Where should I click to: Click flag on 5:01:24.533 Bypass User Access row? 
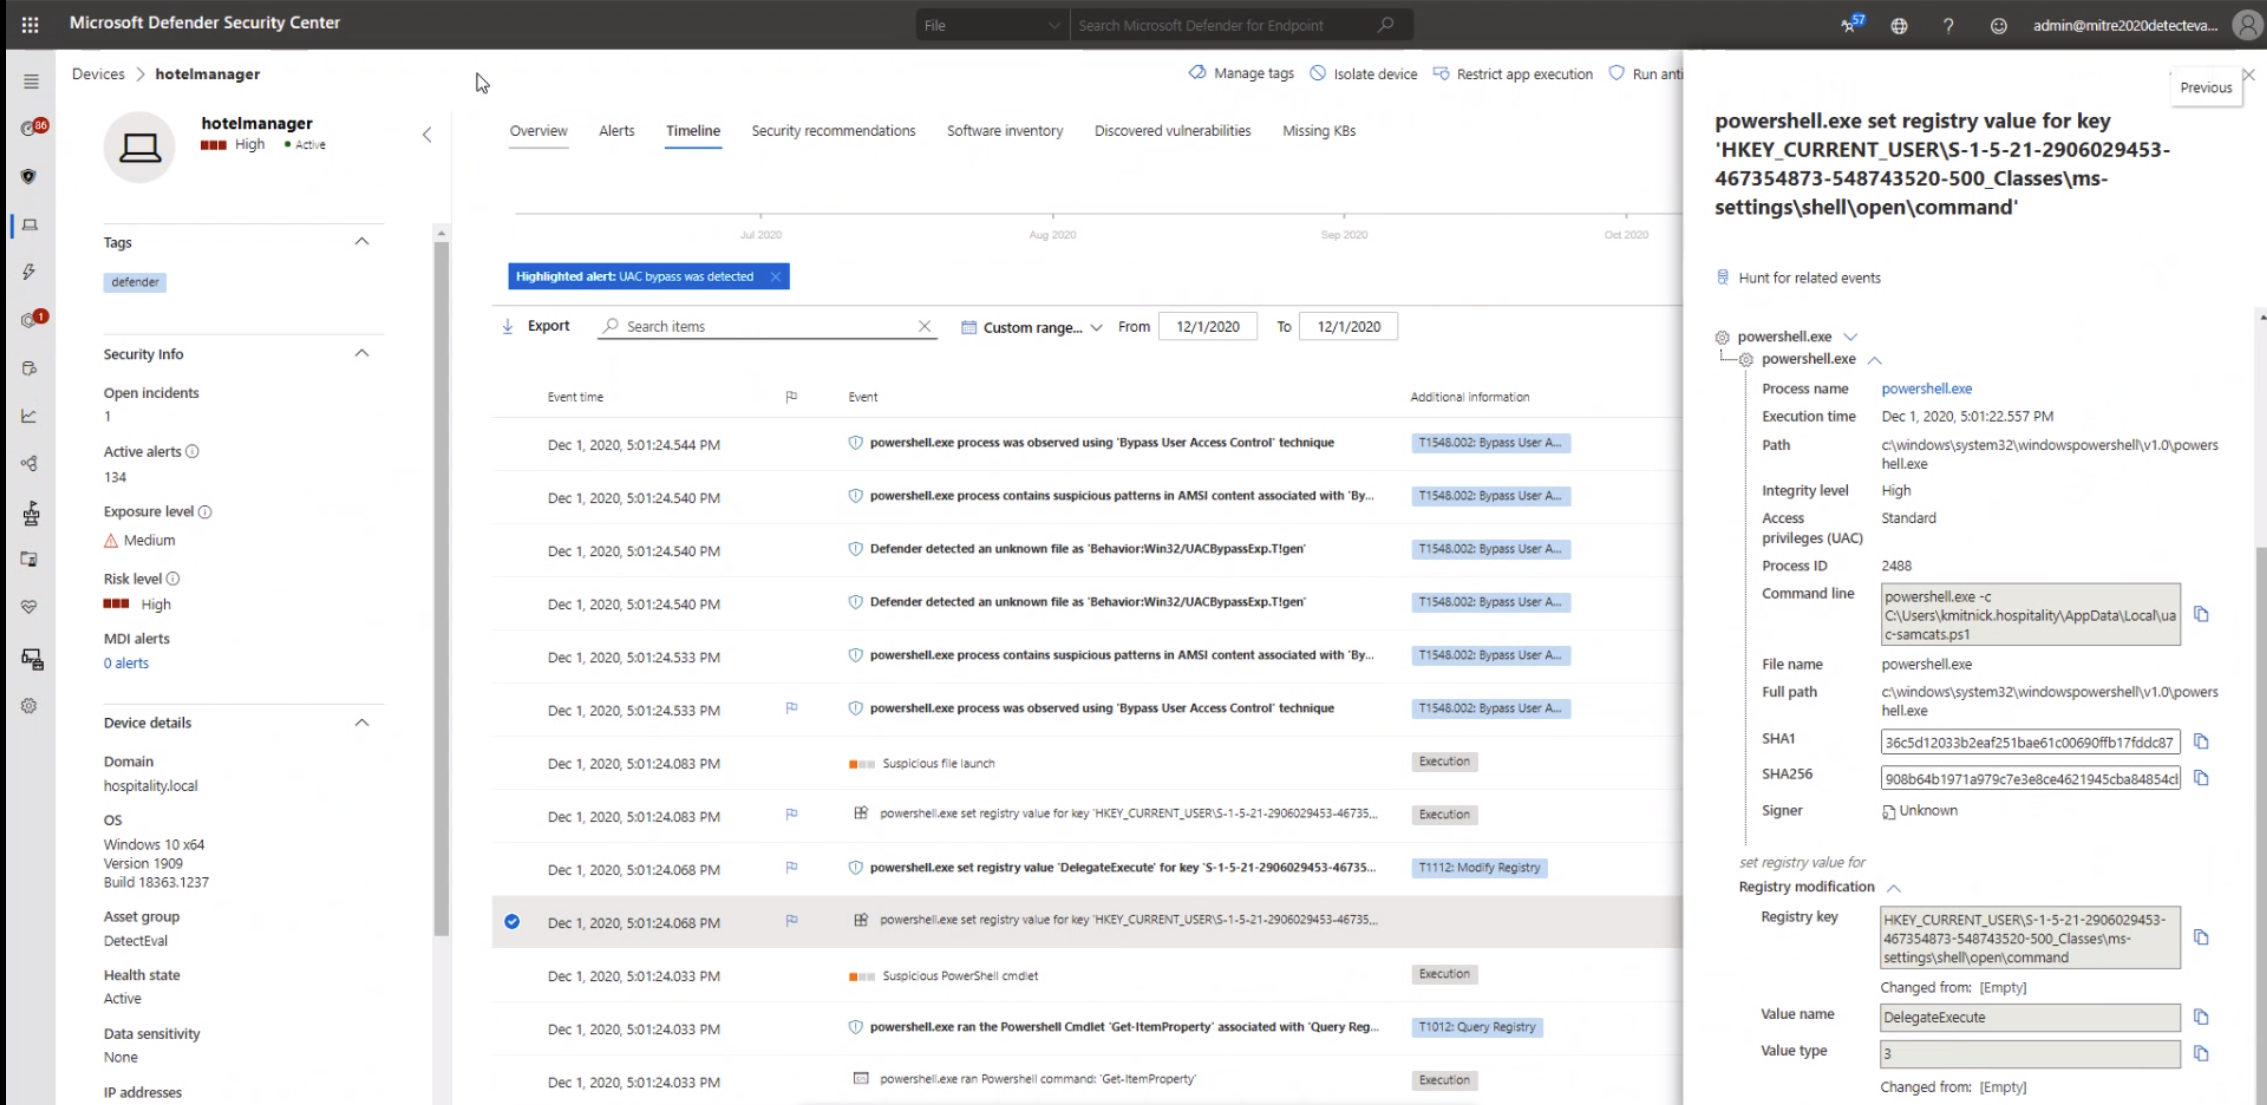click(791, 708)
